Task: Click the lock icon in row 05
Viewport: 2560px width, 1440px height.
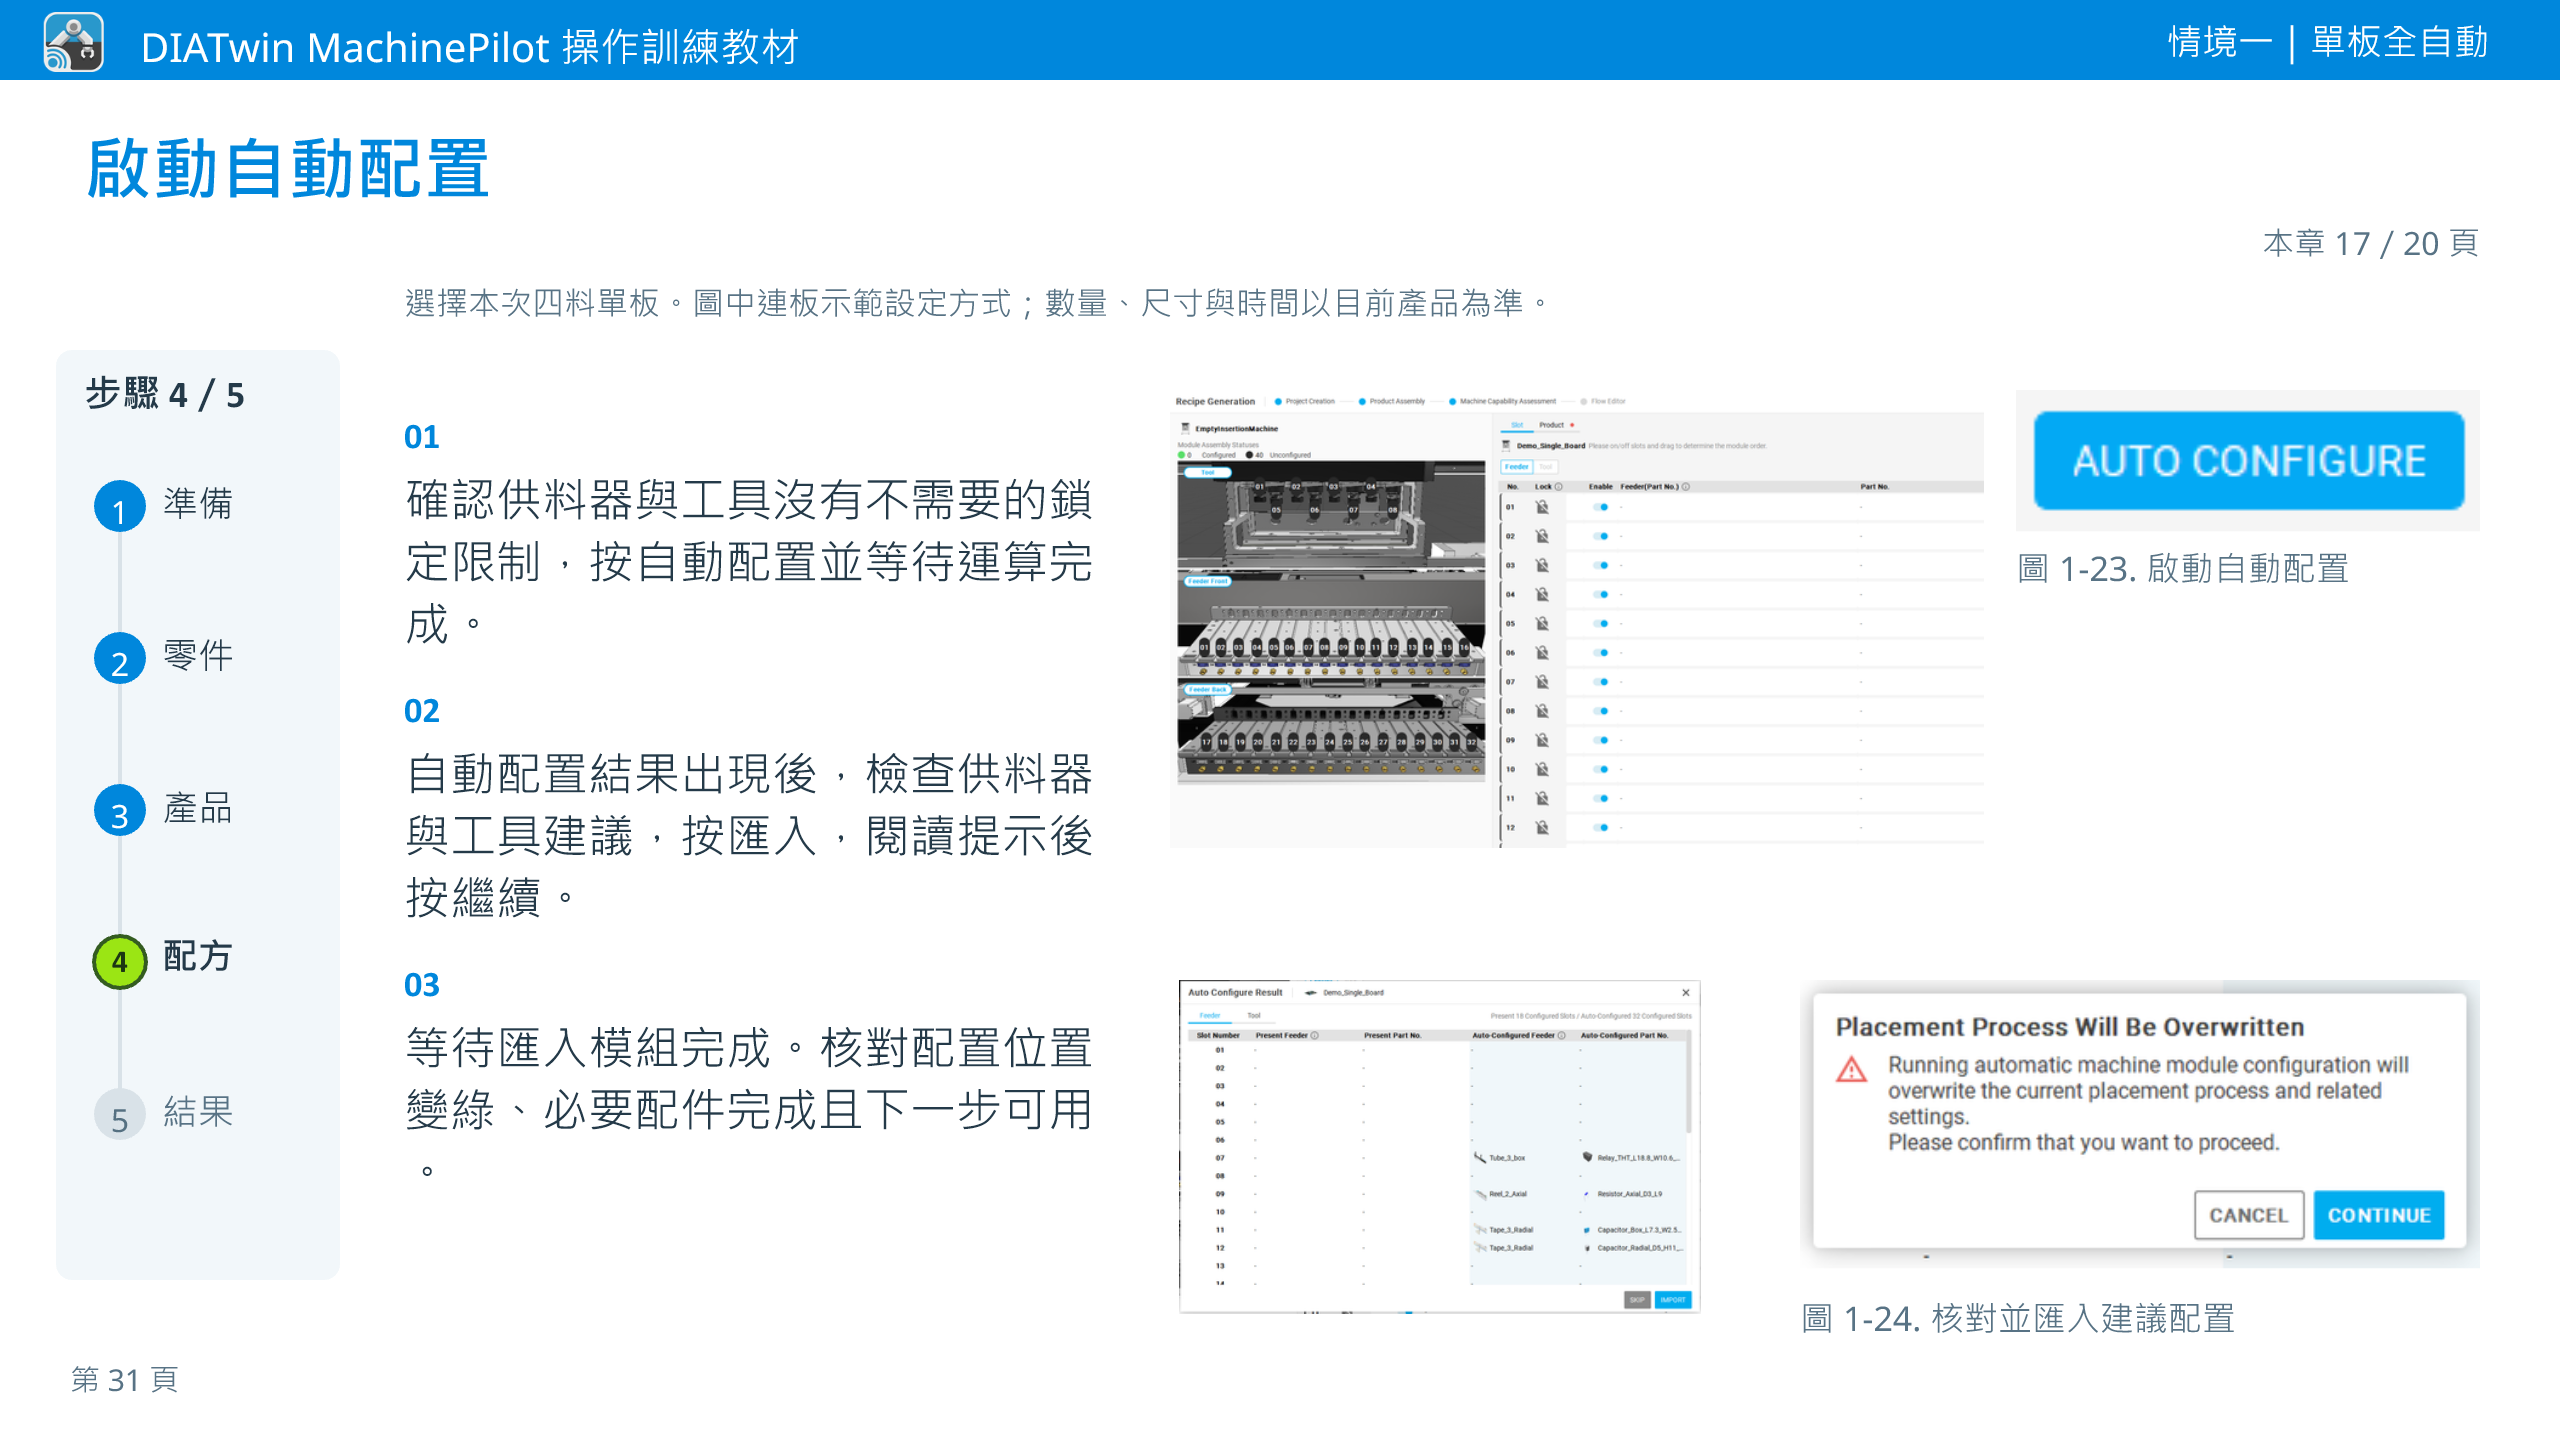Action: point(1542,623)
